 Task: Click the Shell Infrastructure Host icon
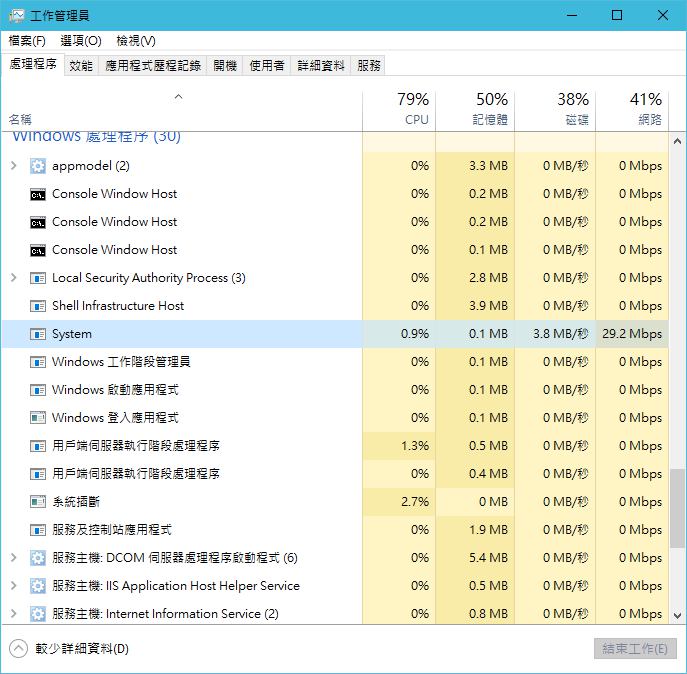click(x=38, y=306)
